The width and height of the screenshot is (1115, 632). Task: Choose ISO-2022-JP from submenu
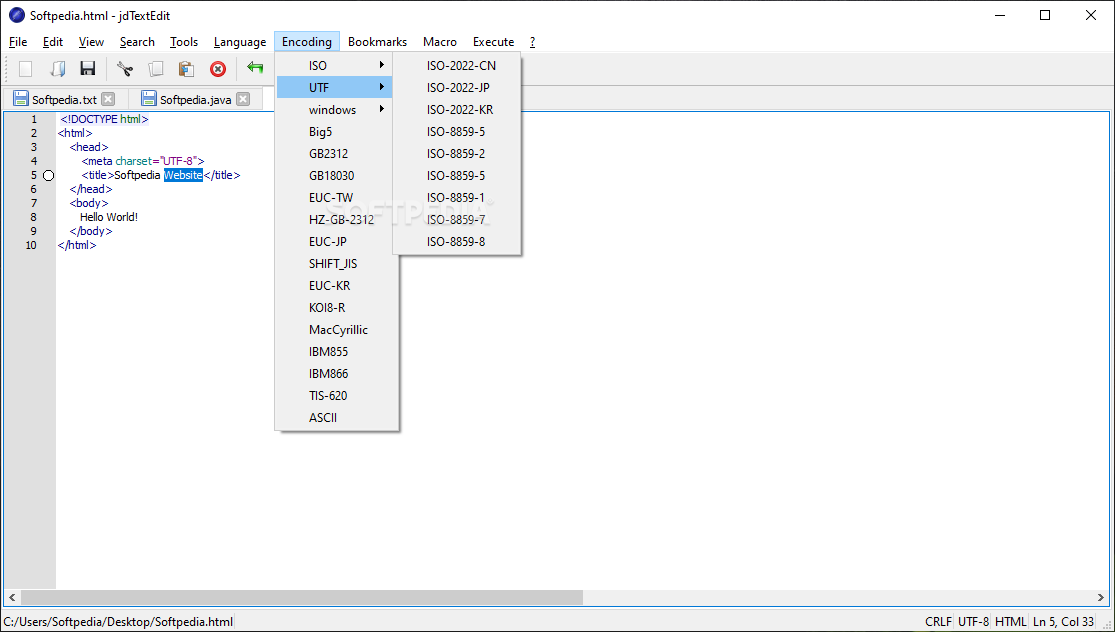coord(457,87)
